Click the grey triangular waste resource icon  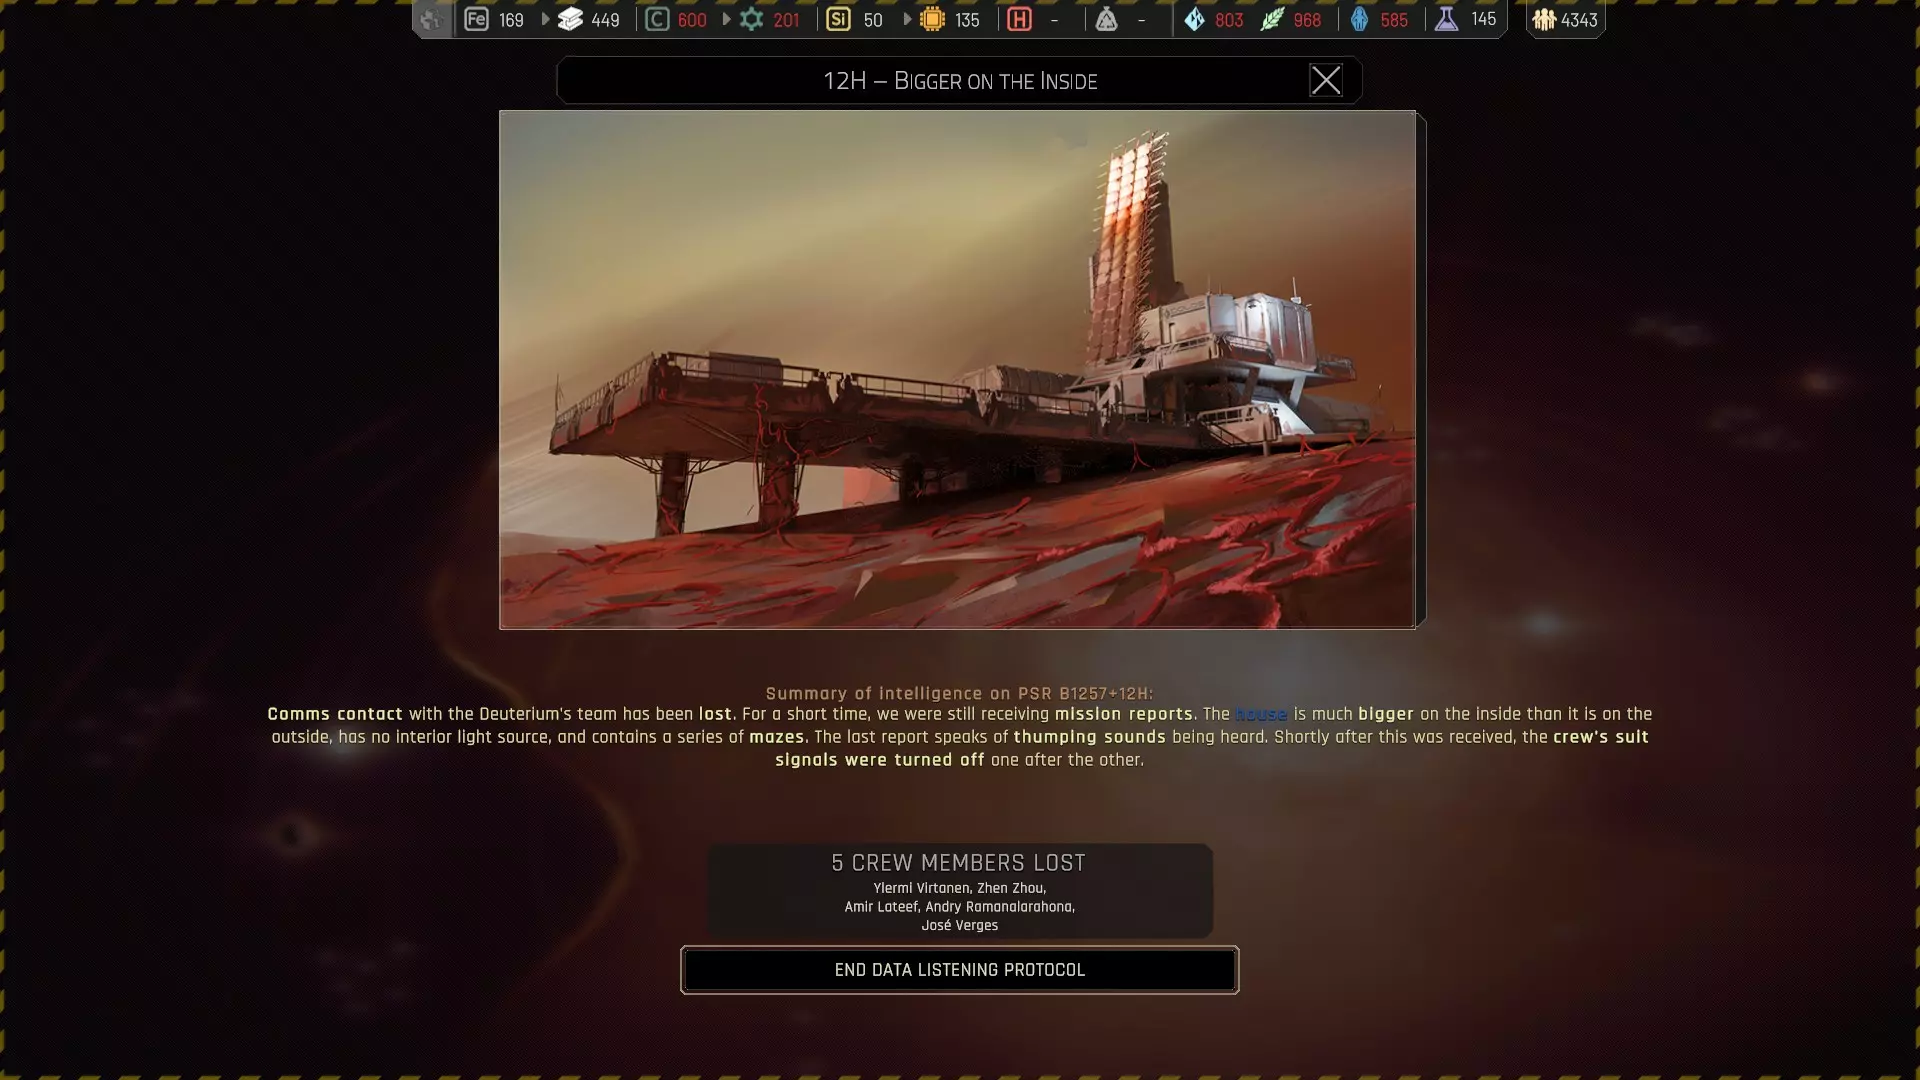(x=1106, y=19)
